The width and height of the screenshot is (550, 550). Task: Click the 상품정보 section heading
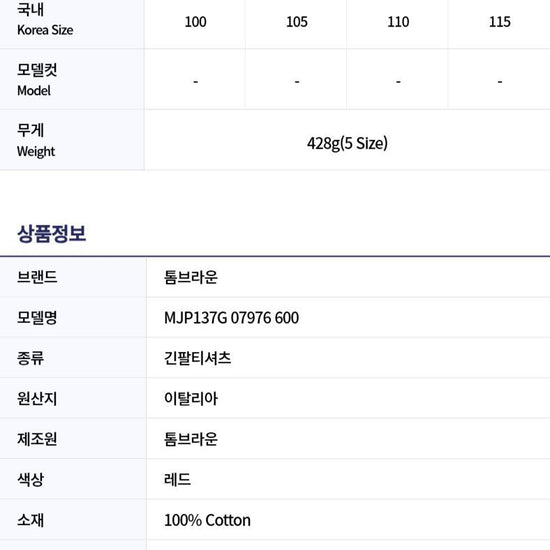(x=52, y=234)
